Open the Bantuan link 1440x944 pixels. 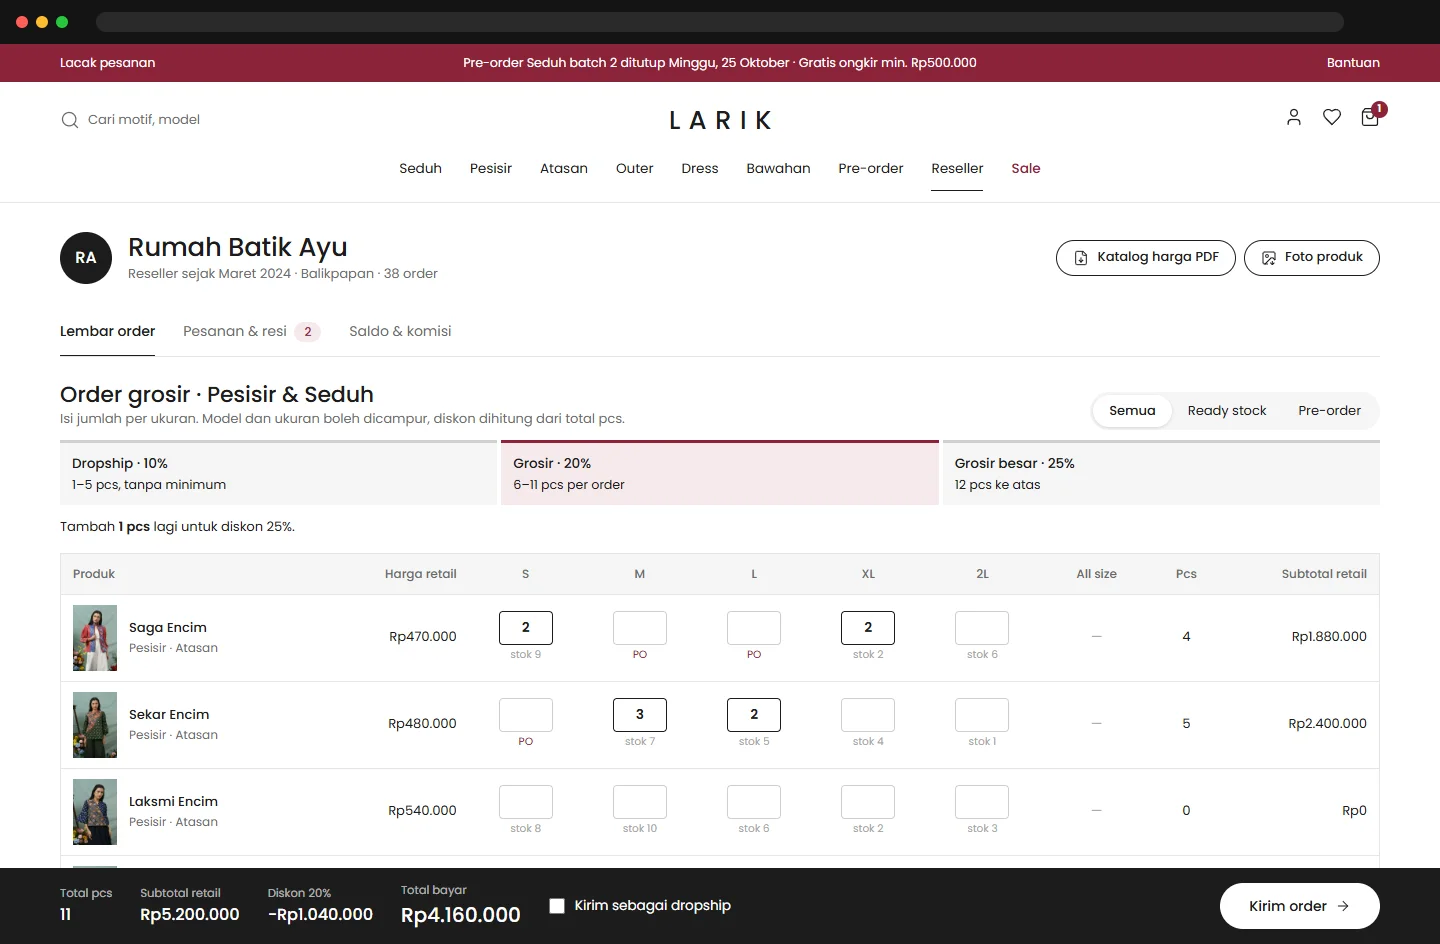pos(1353,62)
